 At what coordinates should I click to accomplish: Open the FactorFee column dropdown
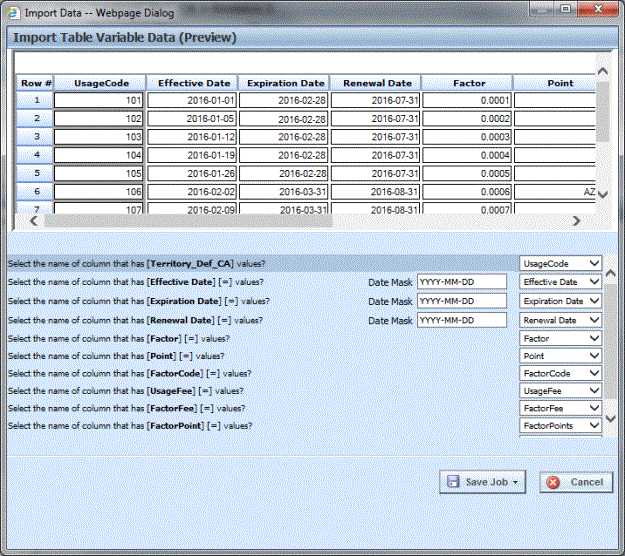coord(560,408)
